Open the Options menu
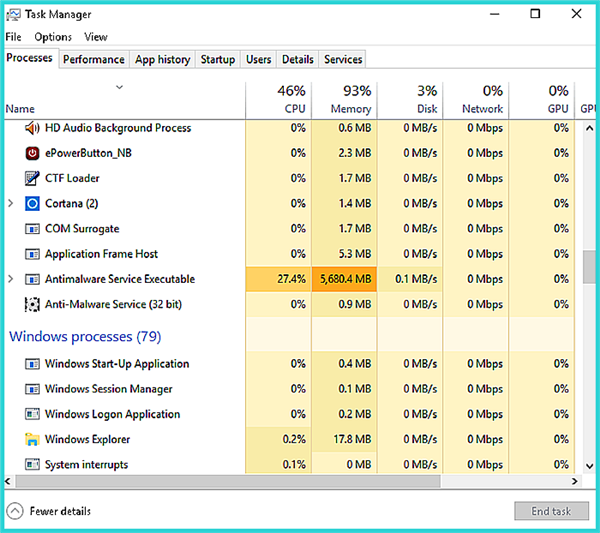This screenshot has height=533, width=600. [x=53, y=37]
